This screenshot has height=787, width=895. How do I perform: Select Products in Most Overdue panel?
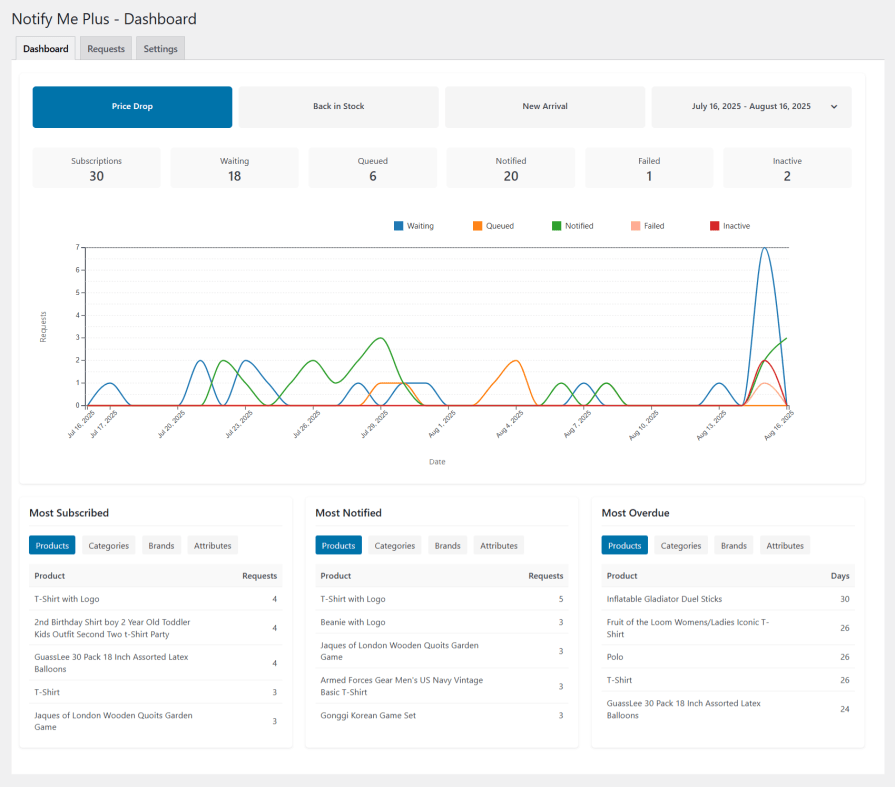pyautogui.click(x=624, y=546)
